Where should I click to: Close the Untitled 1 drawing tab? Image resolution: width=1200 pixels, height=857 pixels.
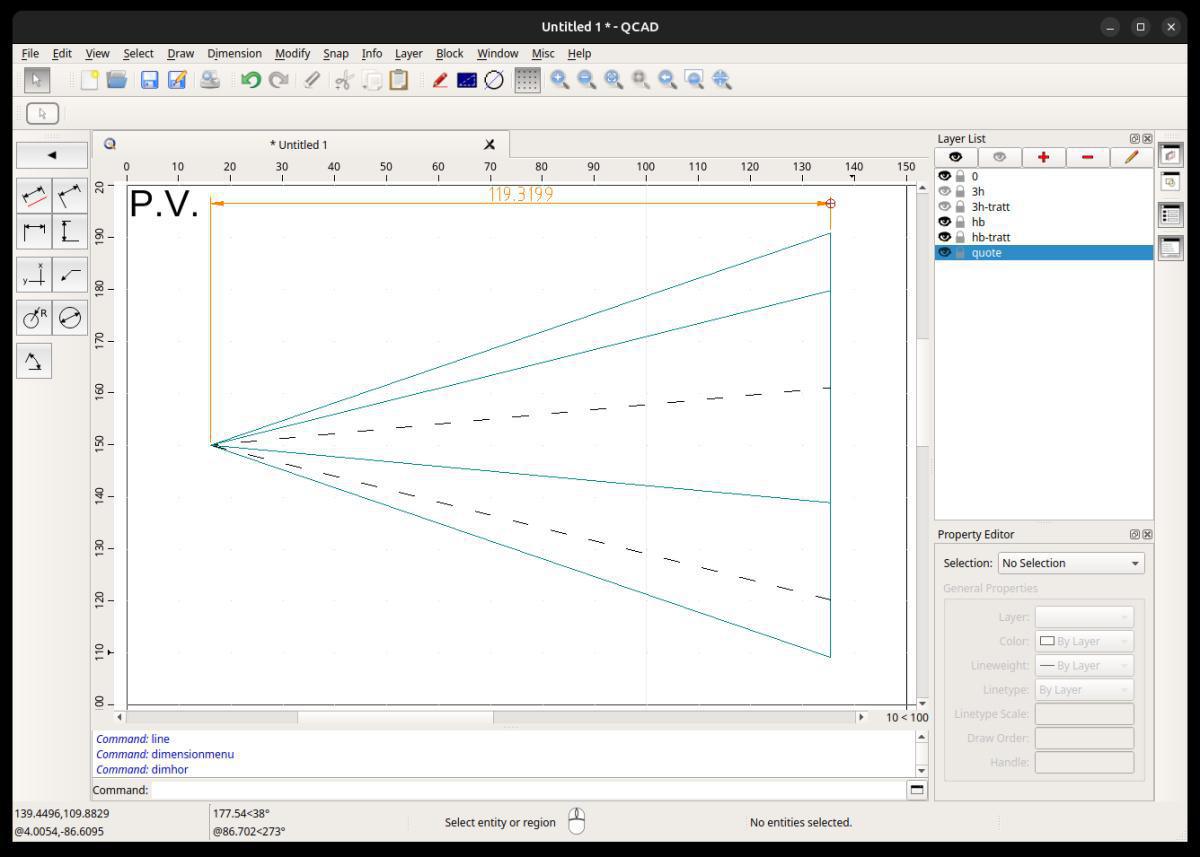489,145
